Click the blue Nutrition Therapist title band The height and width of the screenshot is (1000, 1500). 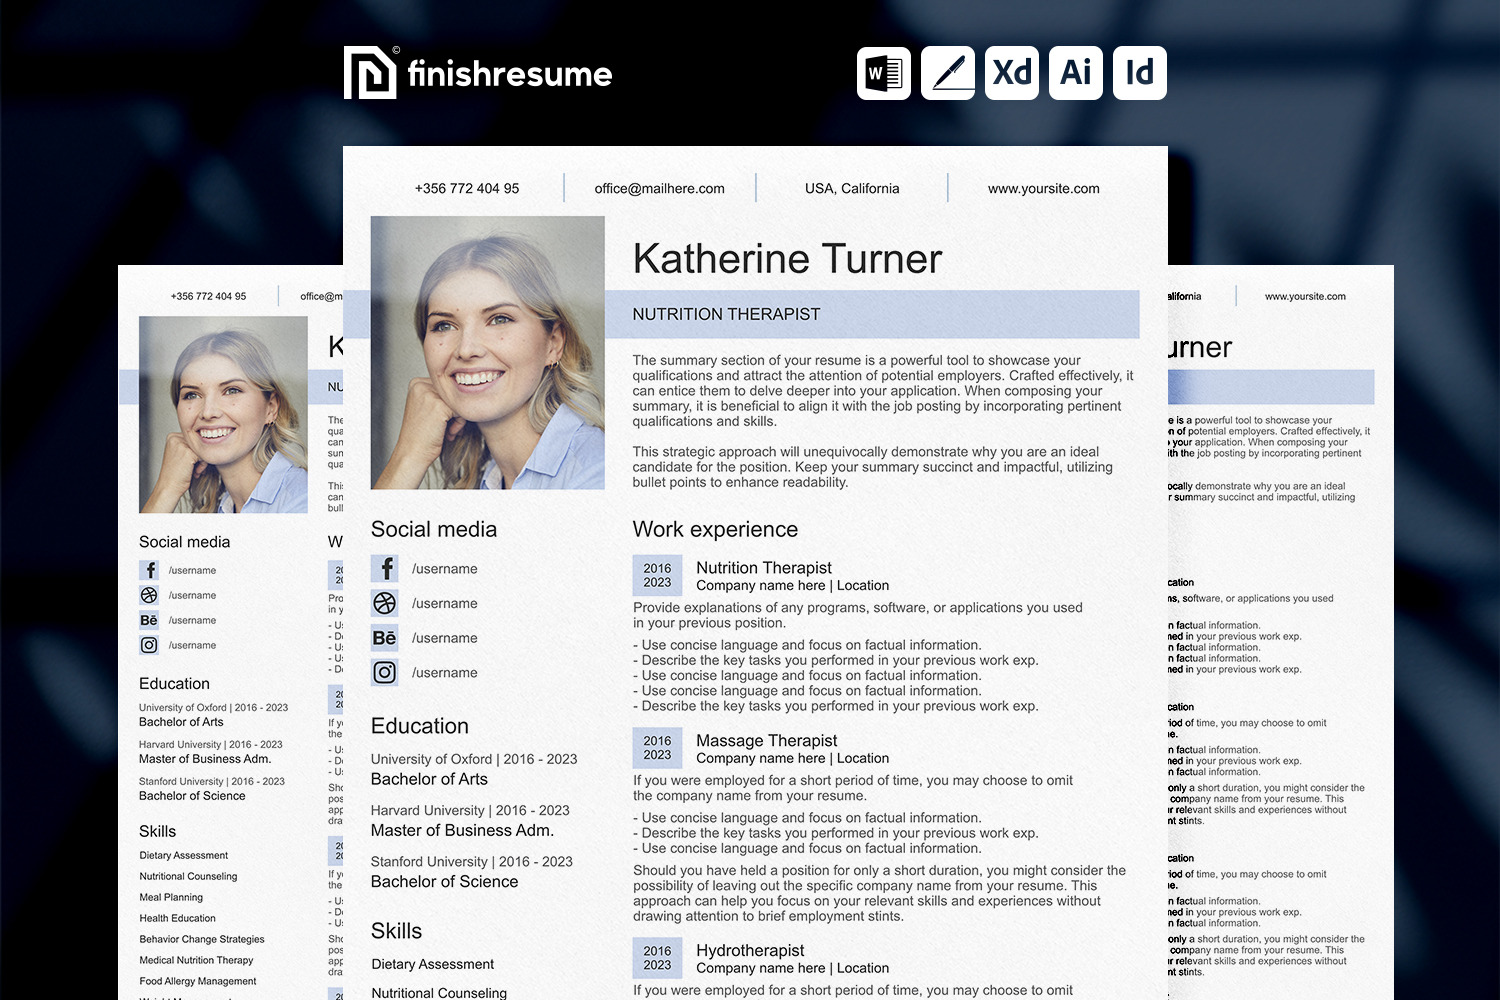[871, 314]
